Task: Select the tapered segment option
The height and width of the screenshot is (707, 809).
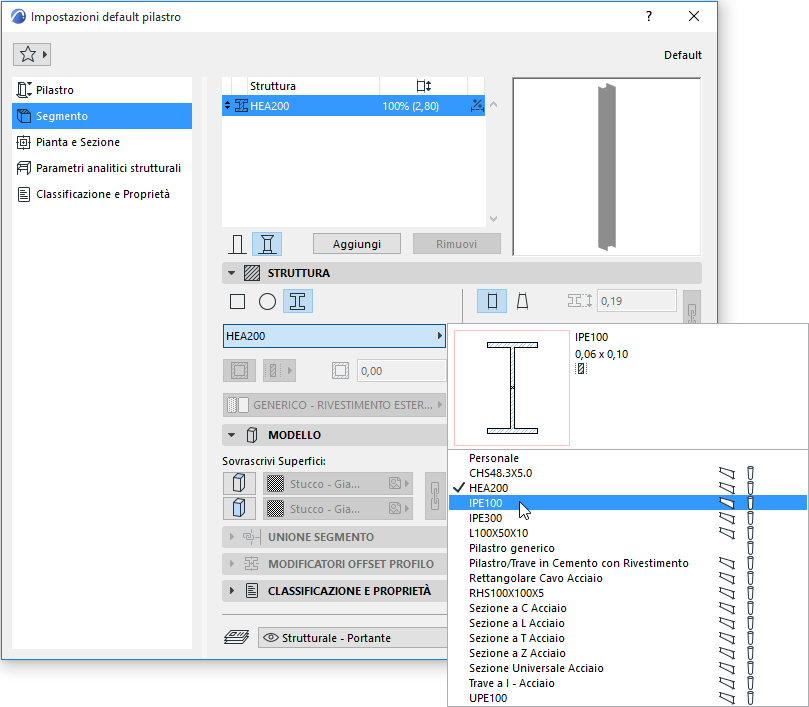Action: pyautogui.click(x=522, y=301)
